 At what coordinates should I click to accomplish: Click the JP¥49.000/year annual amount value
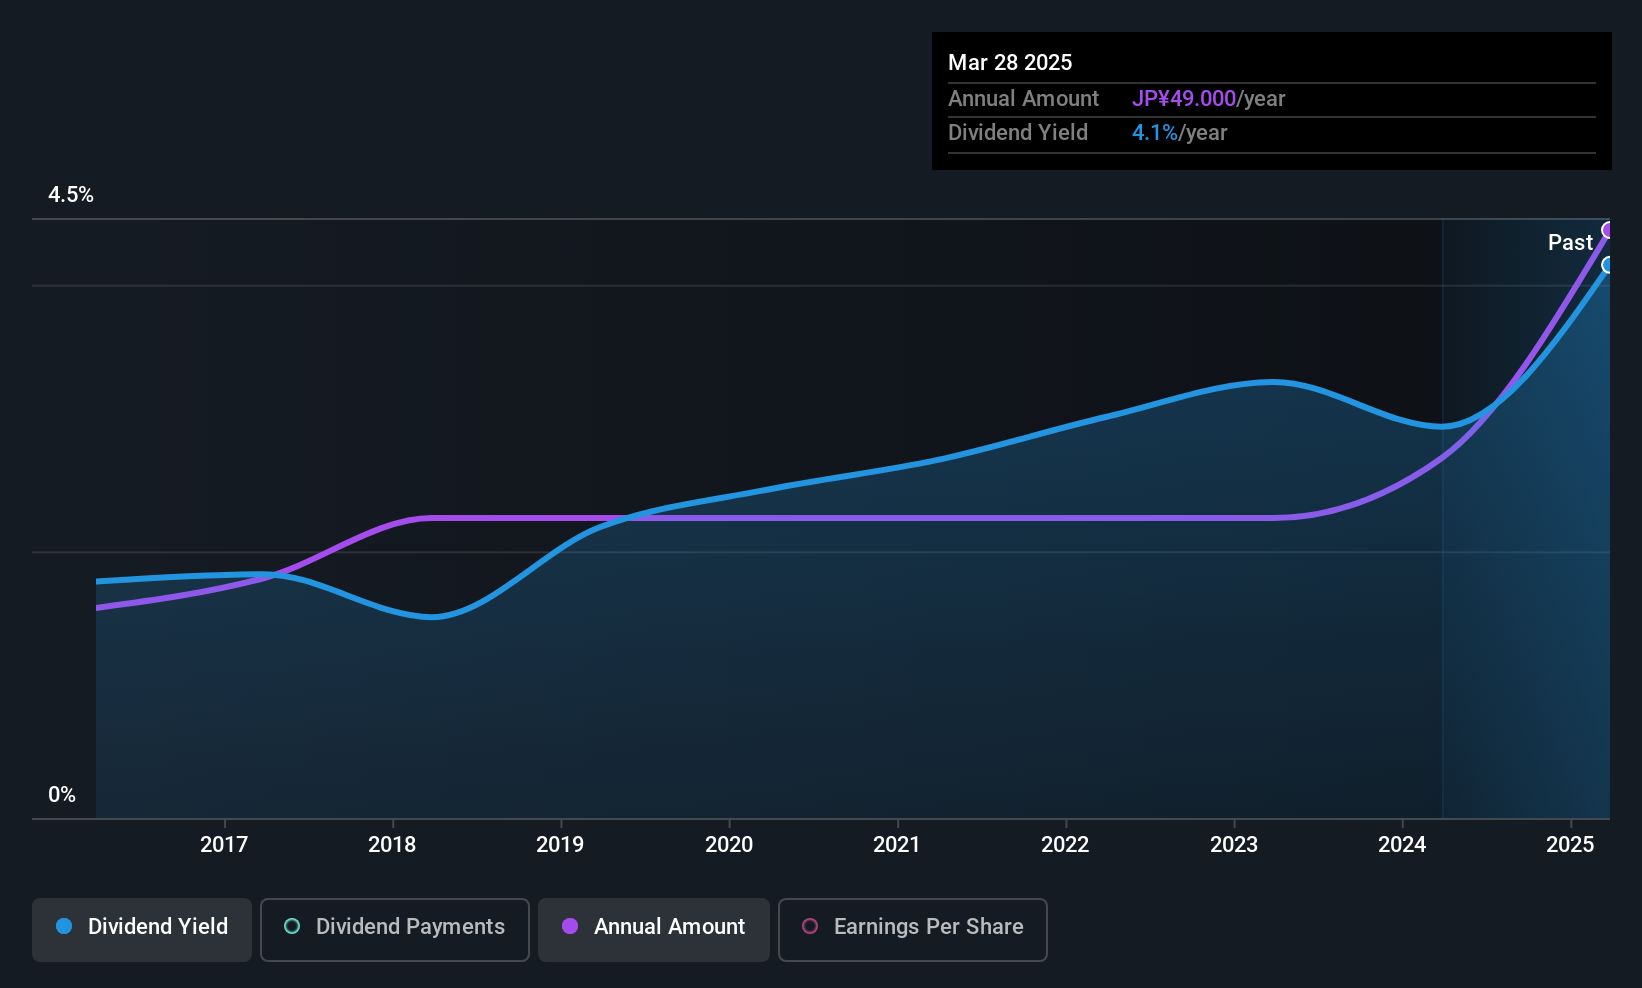pos(1208,99)
